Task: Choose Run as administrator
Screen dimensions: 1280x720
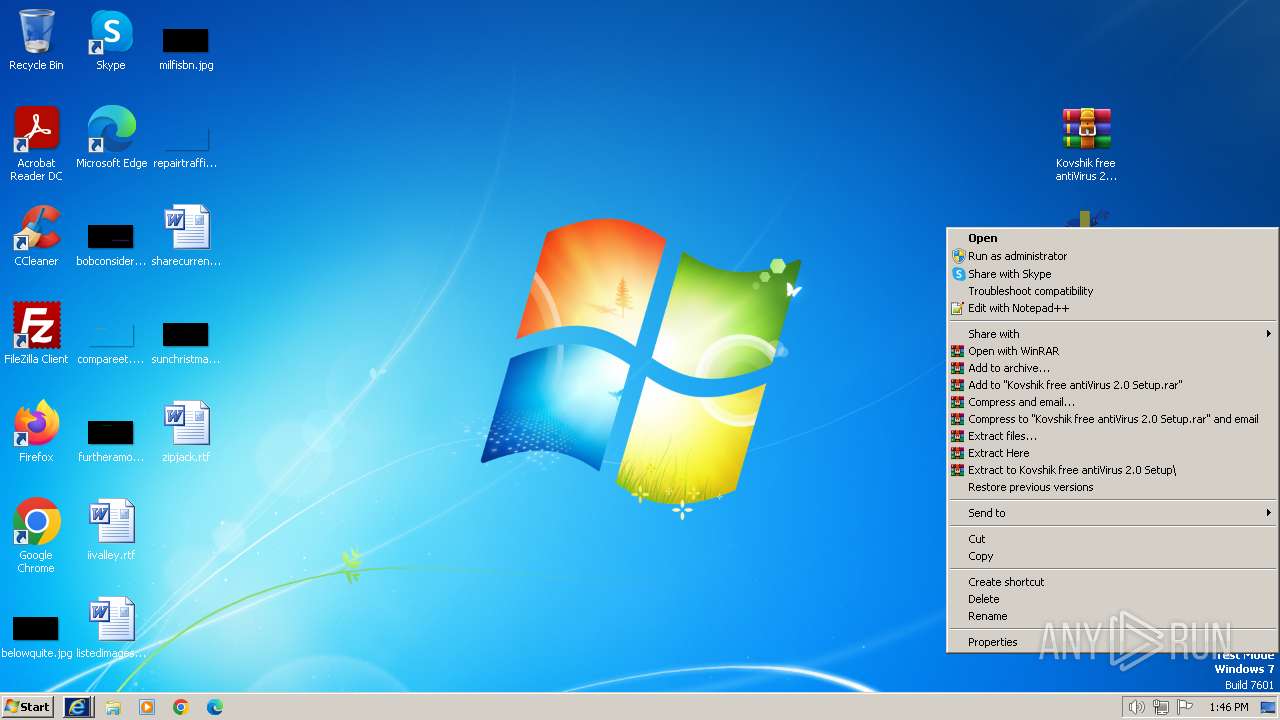Action: tap(1112, 256)
